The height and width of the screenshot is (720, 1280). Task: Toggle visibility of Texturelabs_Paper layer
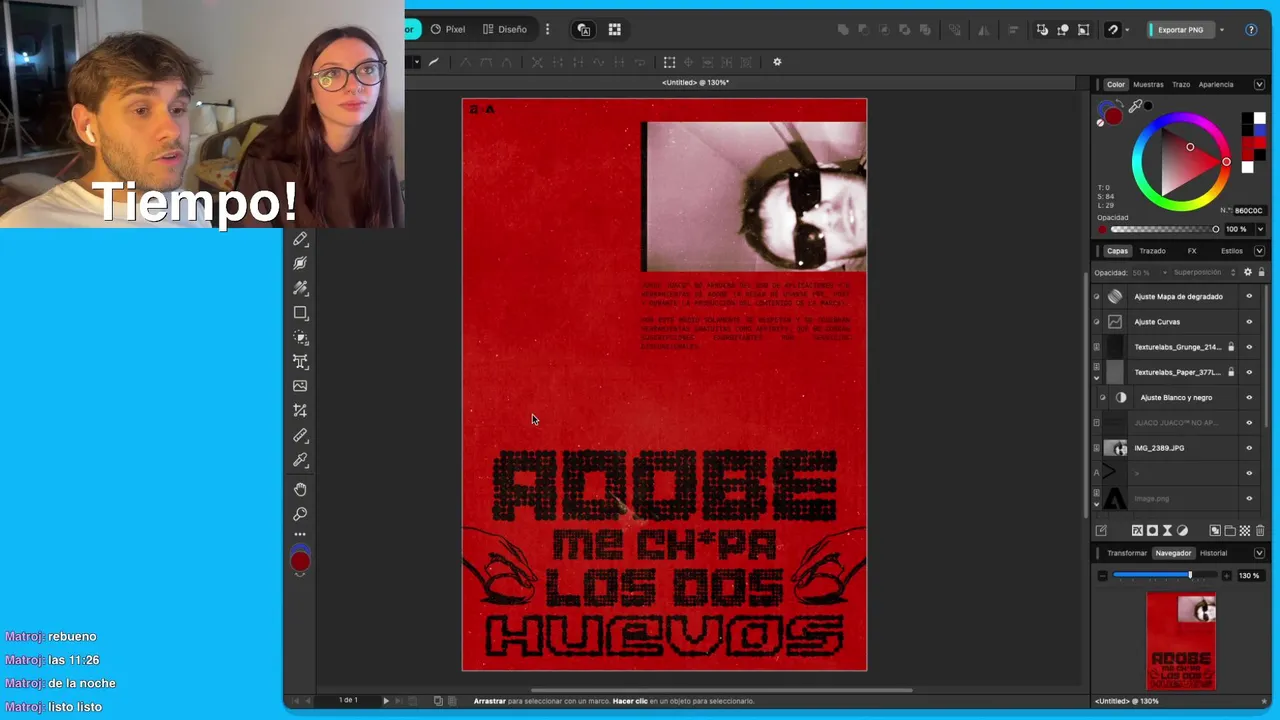(1249, 372)
